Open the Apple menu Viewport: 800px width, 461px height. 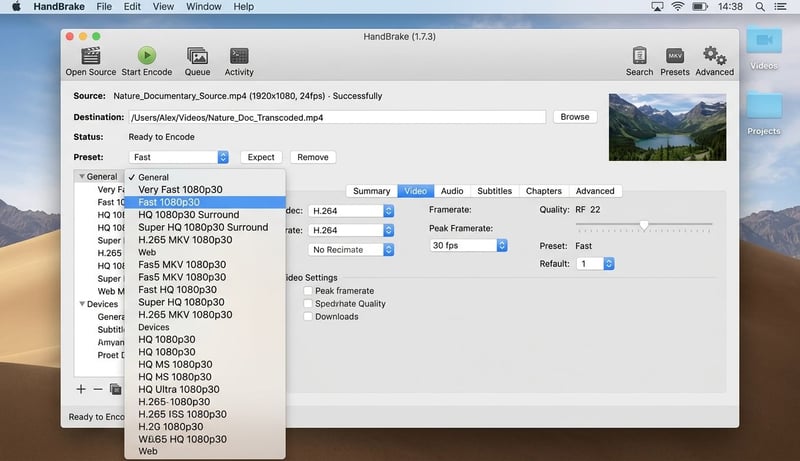click(16, 7)
